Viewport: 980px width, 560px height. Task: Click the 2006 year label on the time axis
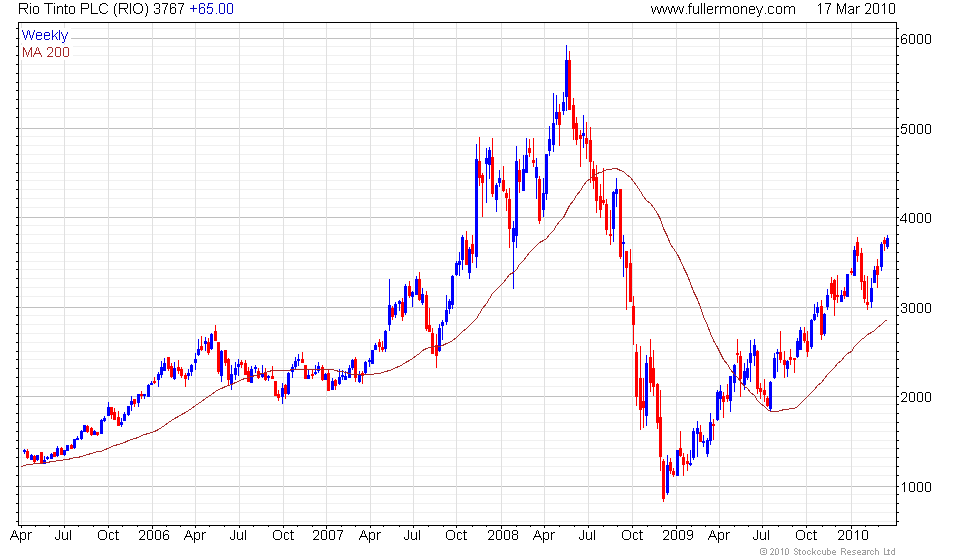154,535
